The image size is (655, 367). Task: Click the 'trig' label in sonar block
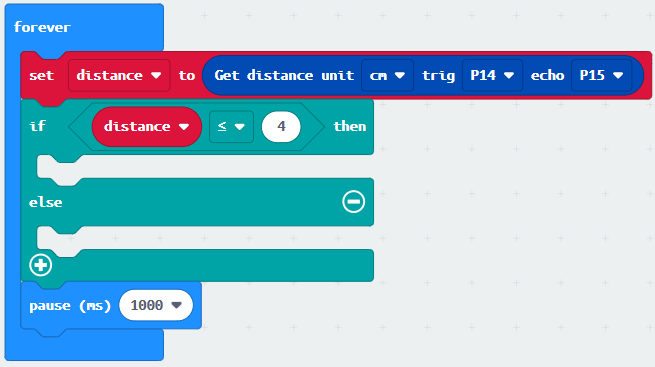[x=438, y=76]
